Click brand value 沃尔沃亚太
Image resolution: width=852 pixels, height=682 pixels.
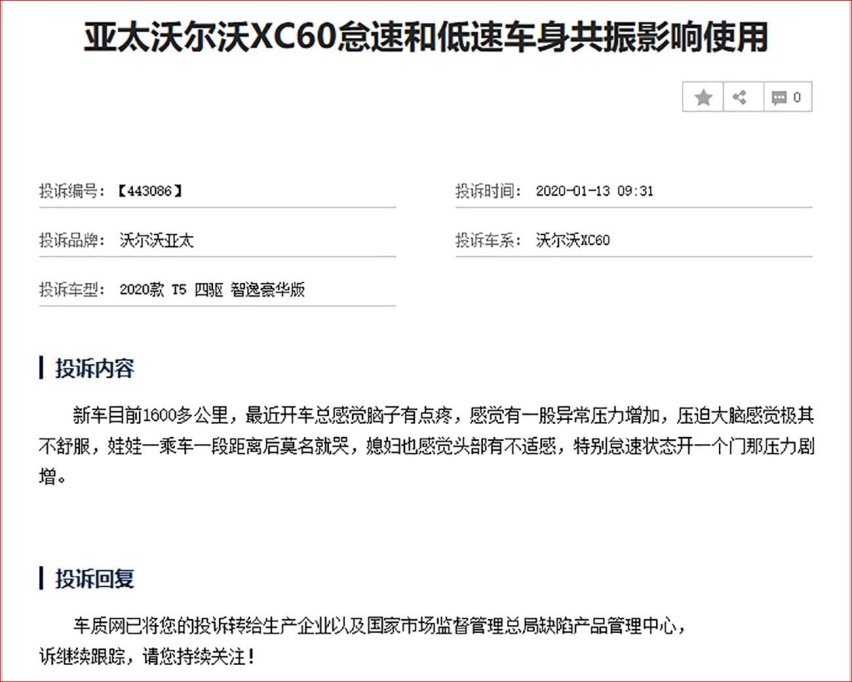tap(156, 240)
